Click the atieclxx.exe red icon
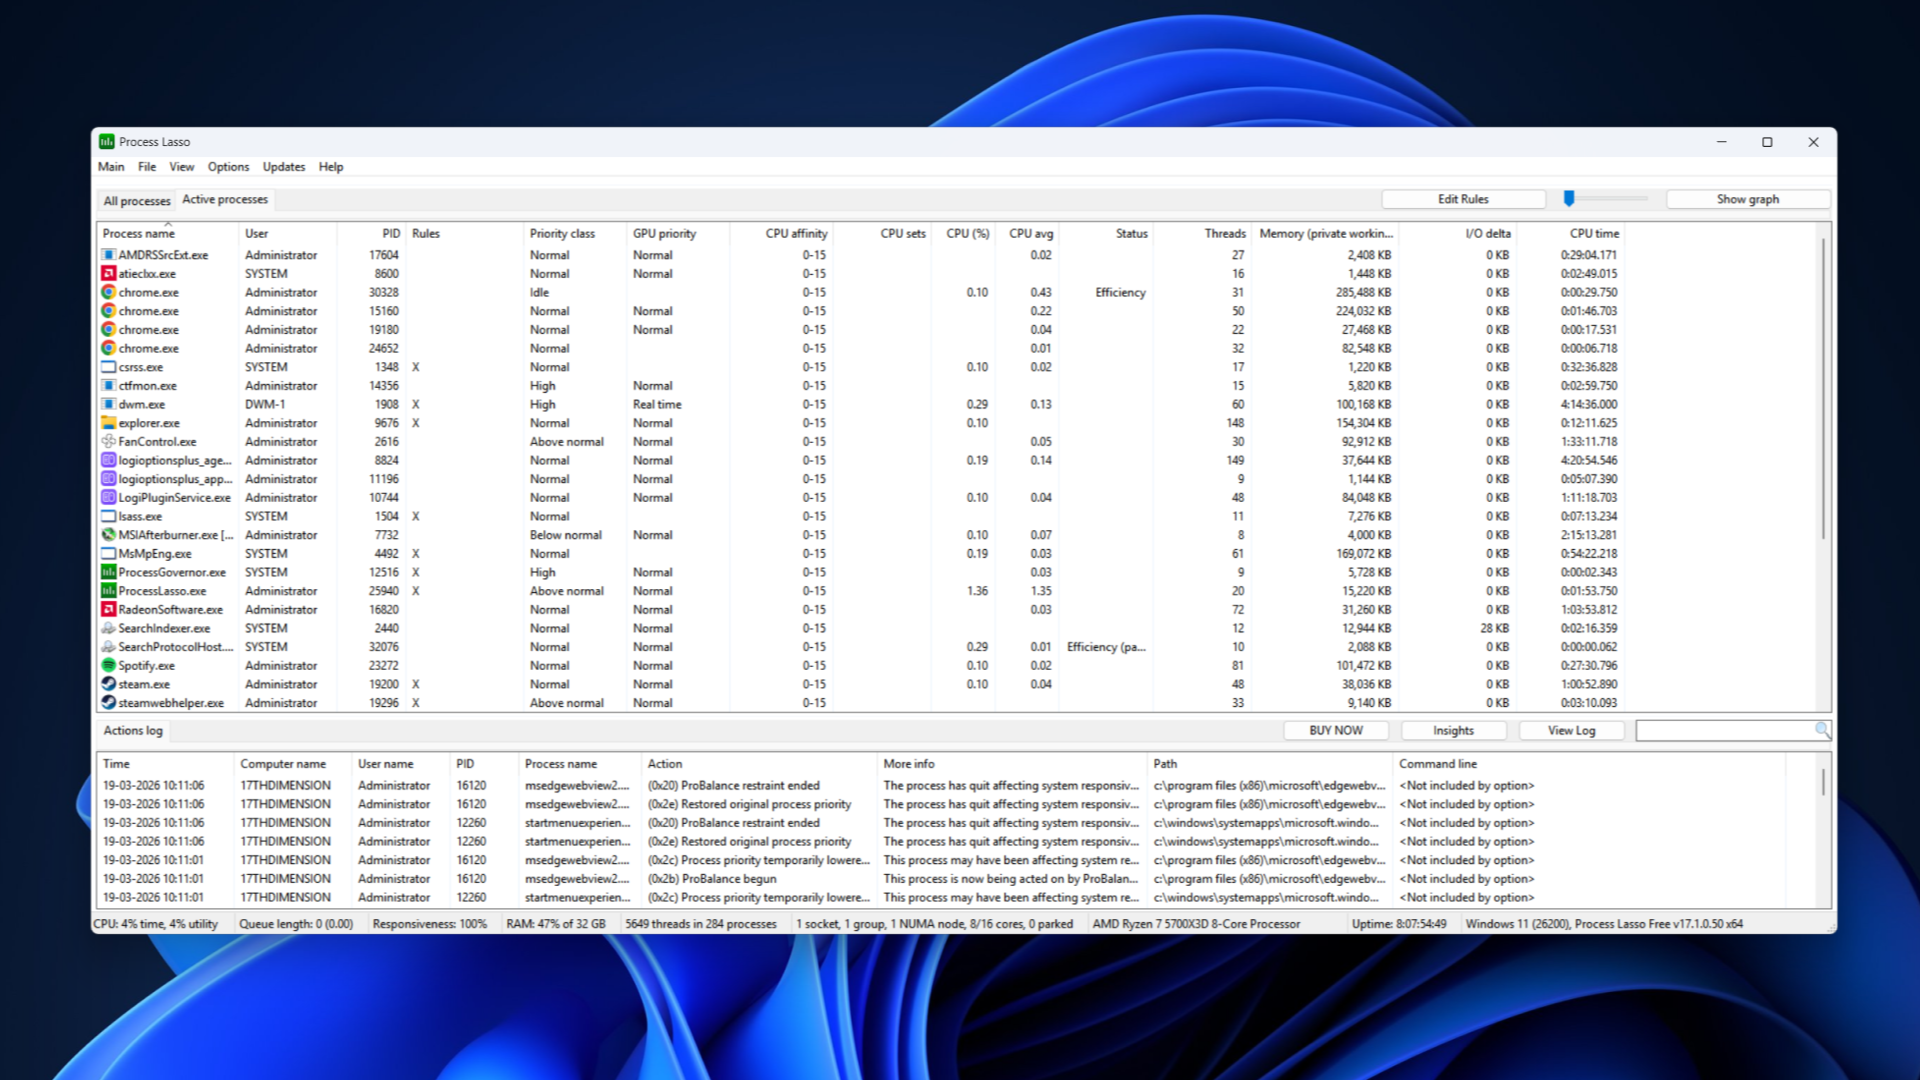 pyautogui.click(x=109, y=273)
